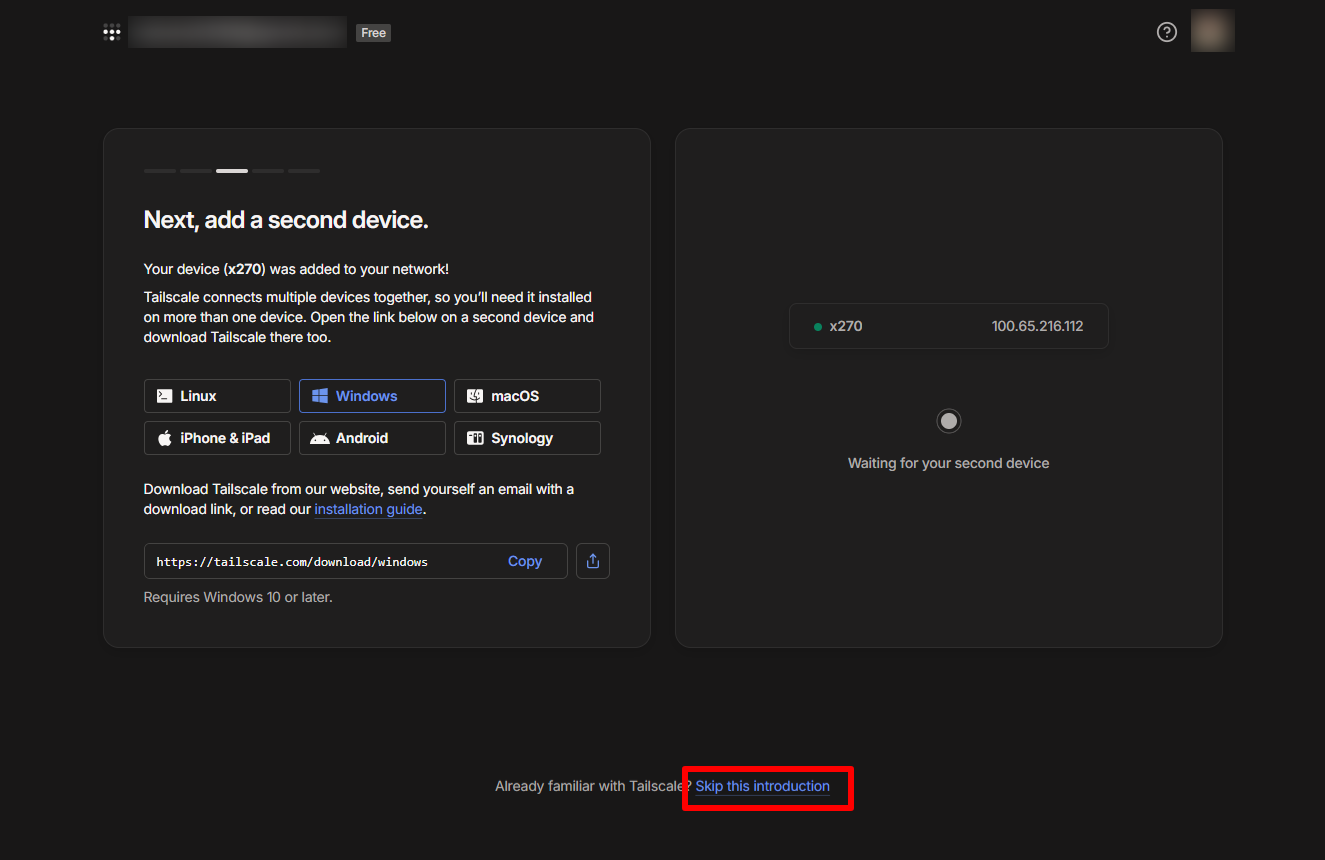1325x860 pixels.
Task: Choose the iPhone & iPad option
Action: click(x=217, y=438)
